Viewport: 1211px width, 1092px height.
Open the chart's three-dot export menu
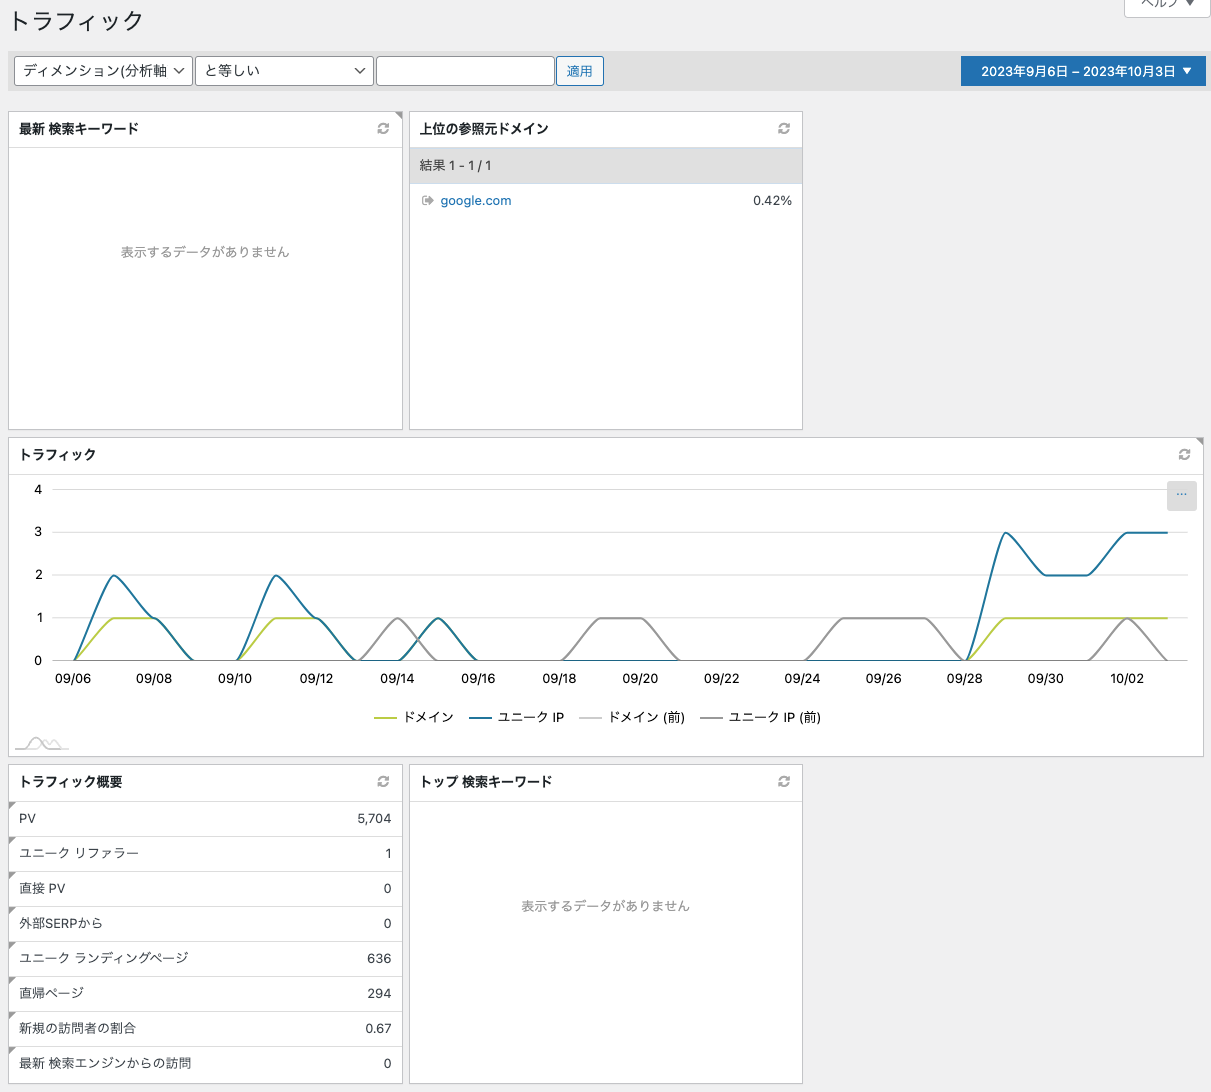(x=1181, y=495)
